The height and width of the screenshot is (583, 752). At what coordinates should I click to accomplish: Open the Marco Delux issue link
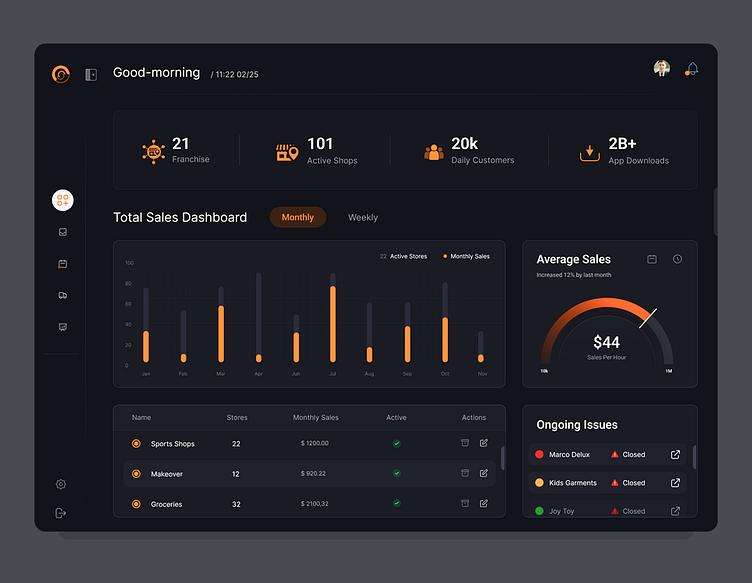(x=675, y=455)
